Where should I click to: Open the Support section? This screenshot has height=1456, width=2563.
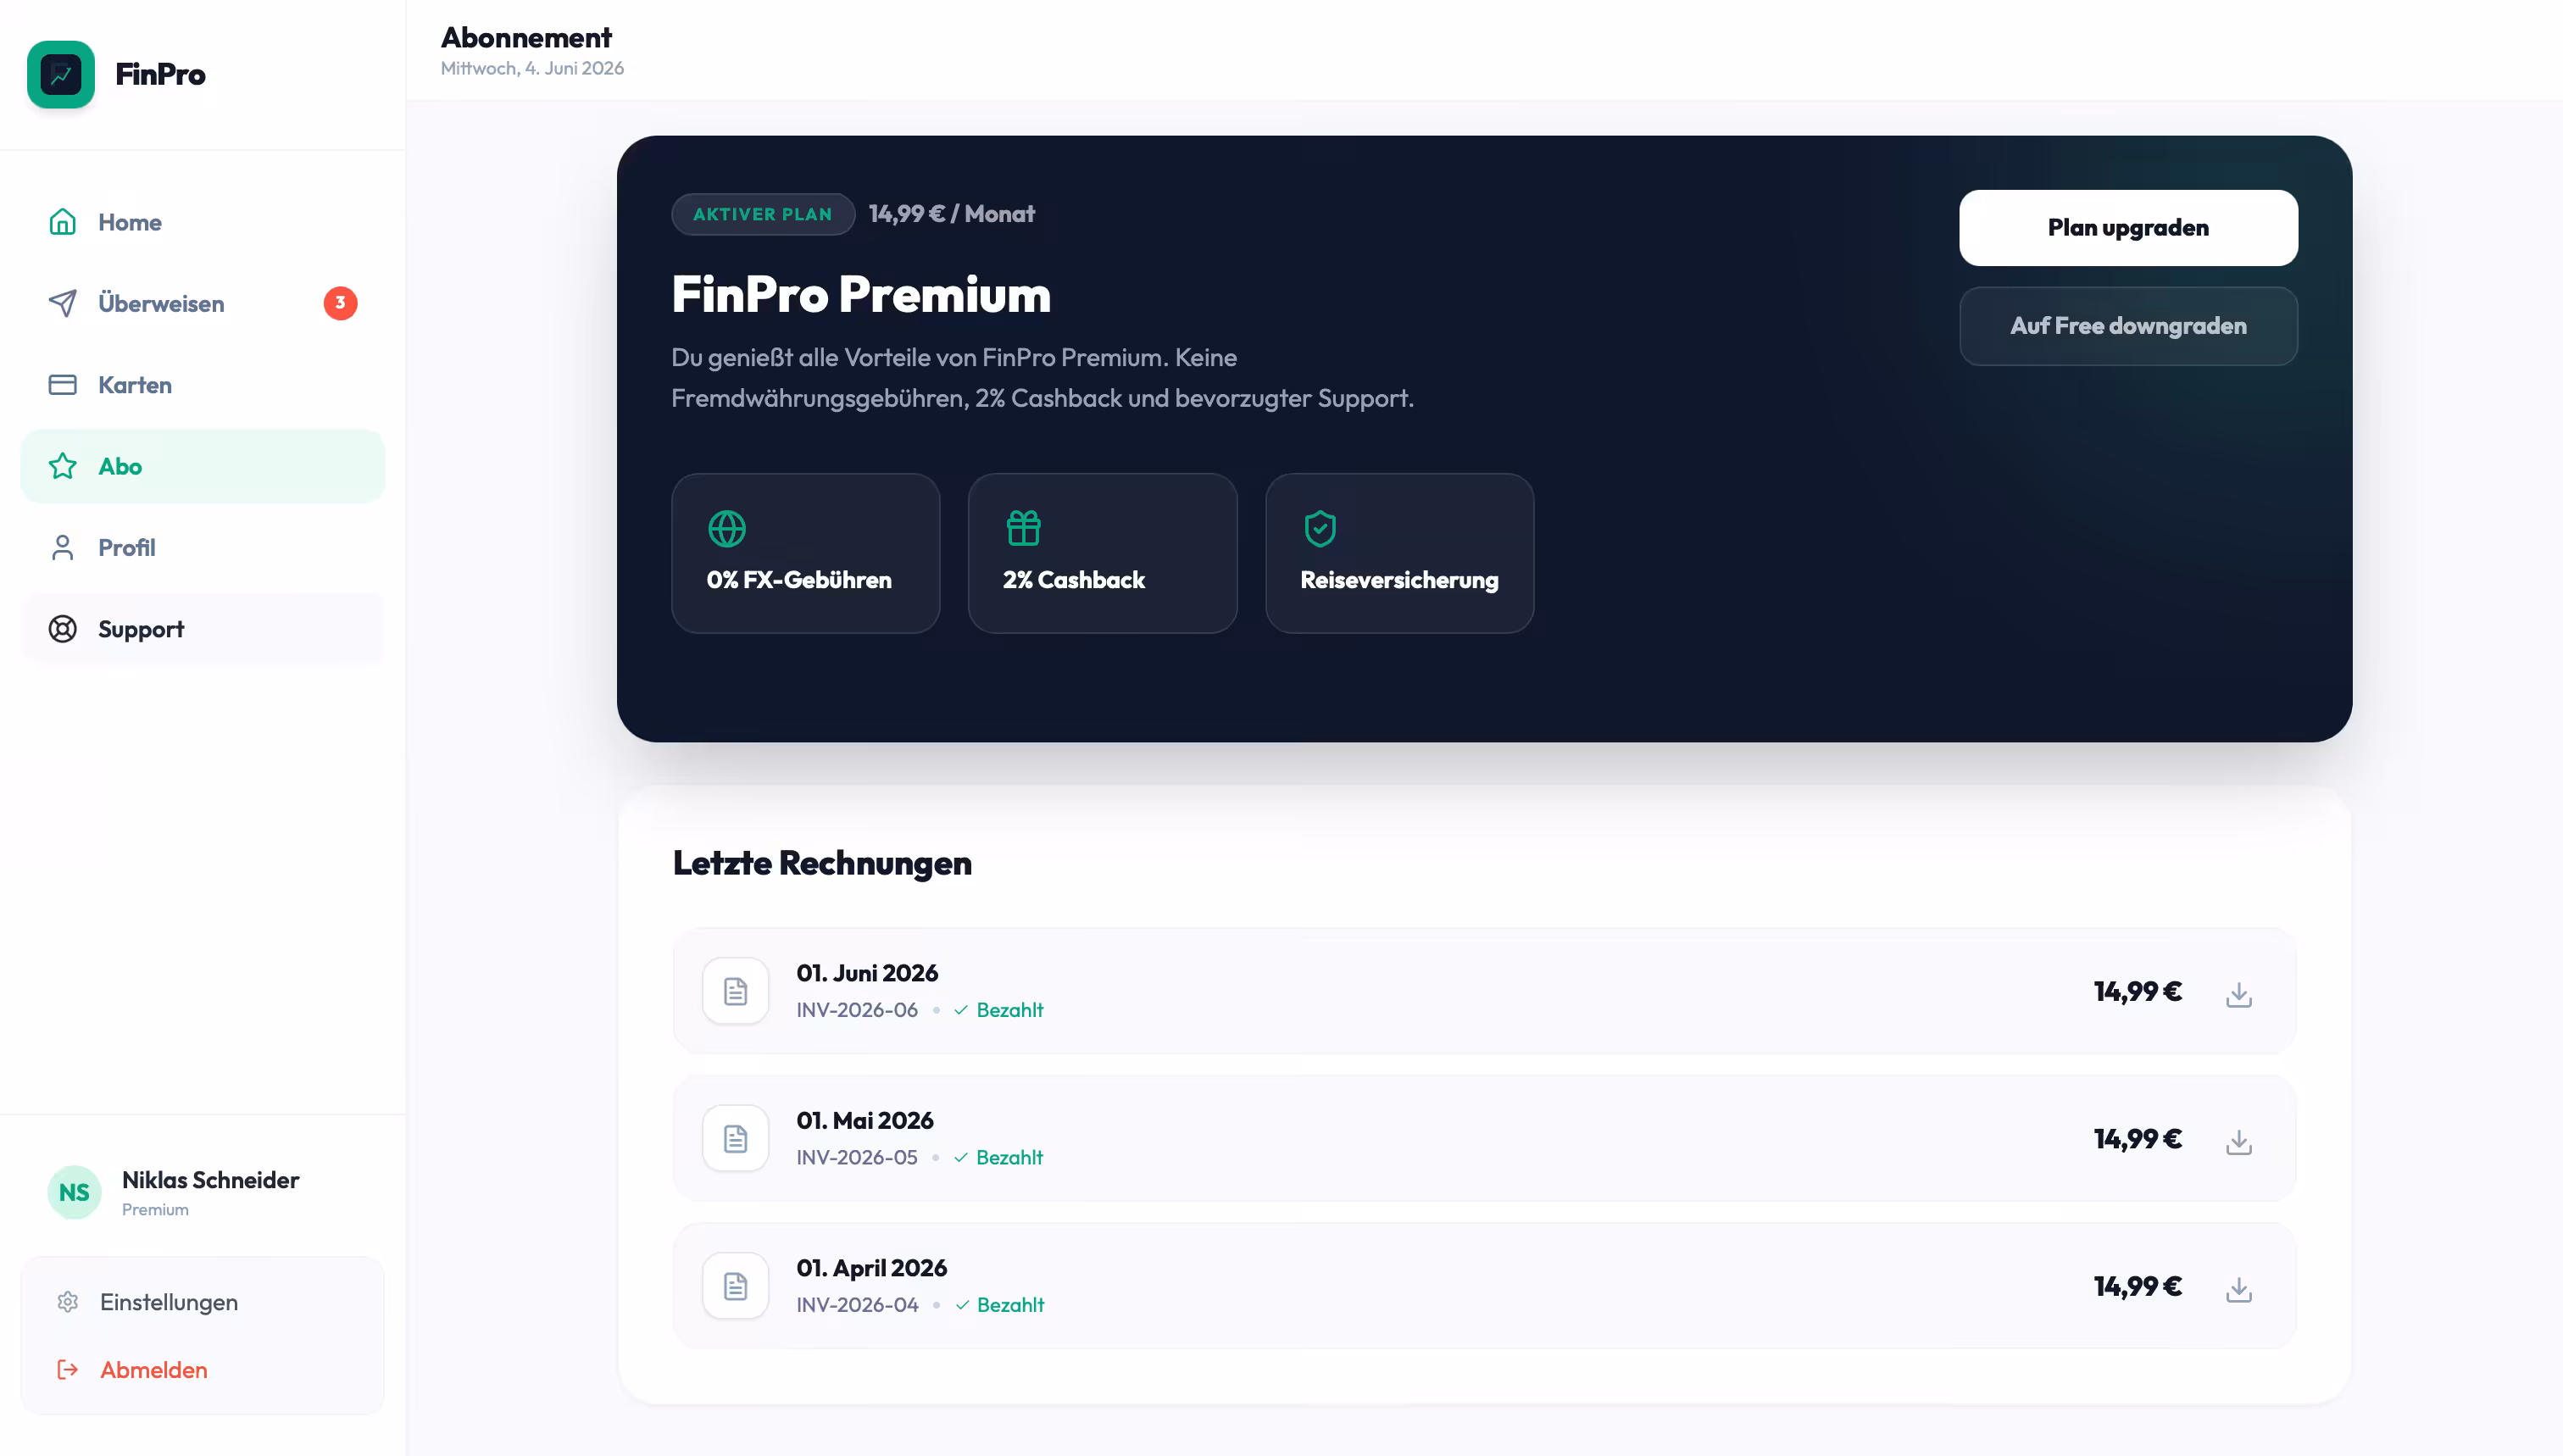click(x=202, y=629)
